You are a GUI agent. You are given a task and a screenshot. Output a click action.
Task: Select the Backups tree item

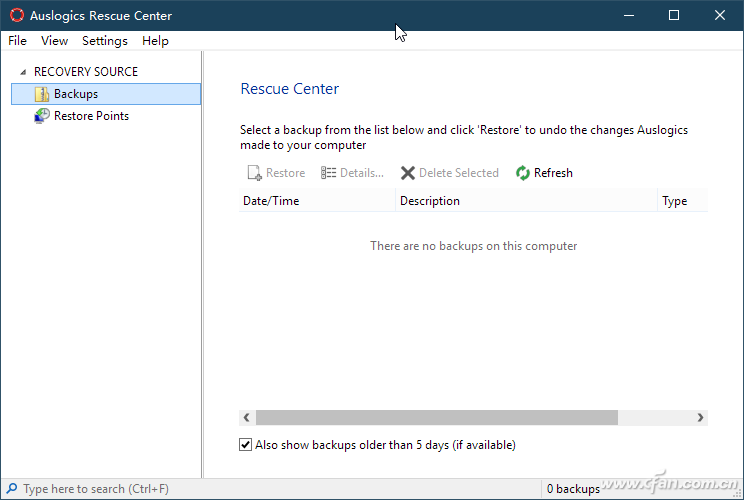pos(106,94)
